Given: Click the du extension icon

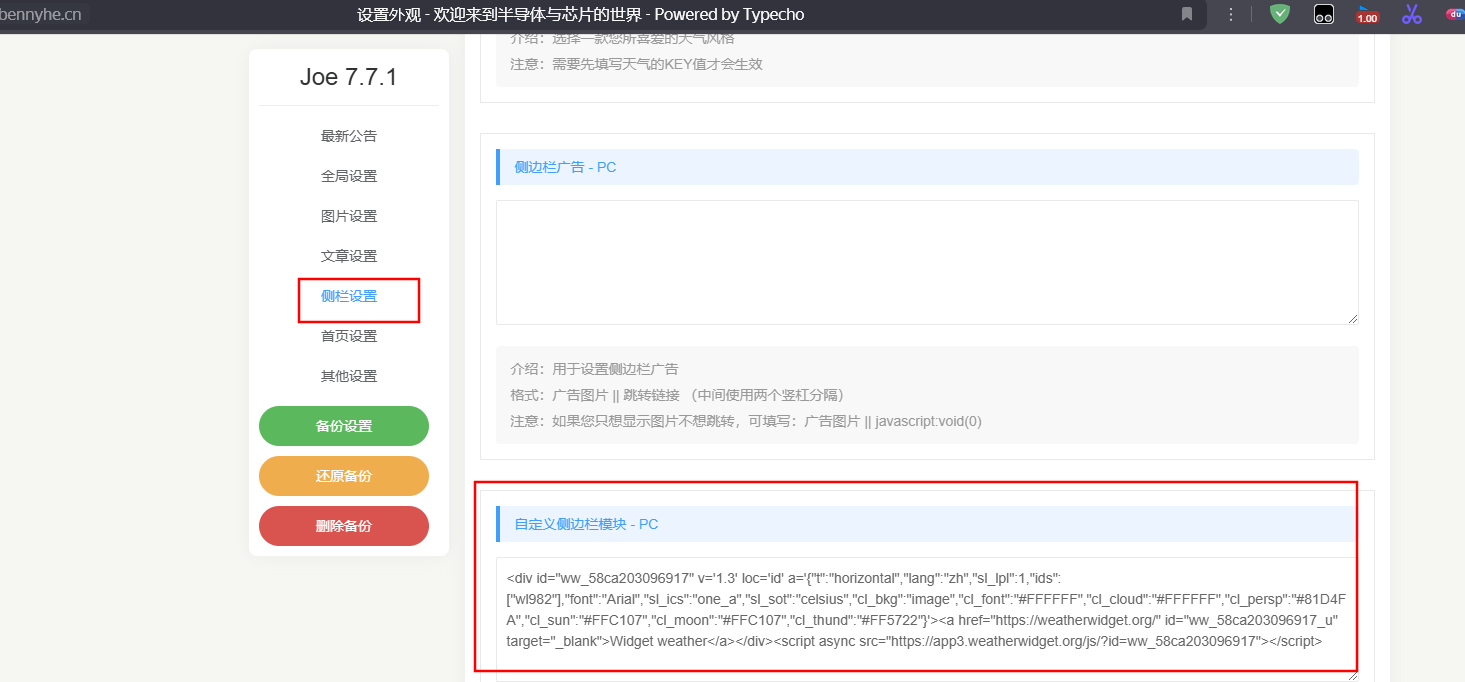Looking at the screenshot, I should pyautogui.click(x=1455, y=14).
